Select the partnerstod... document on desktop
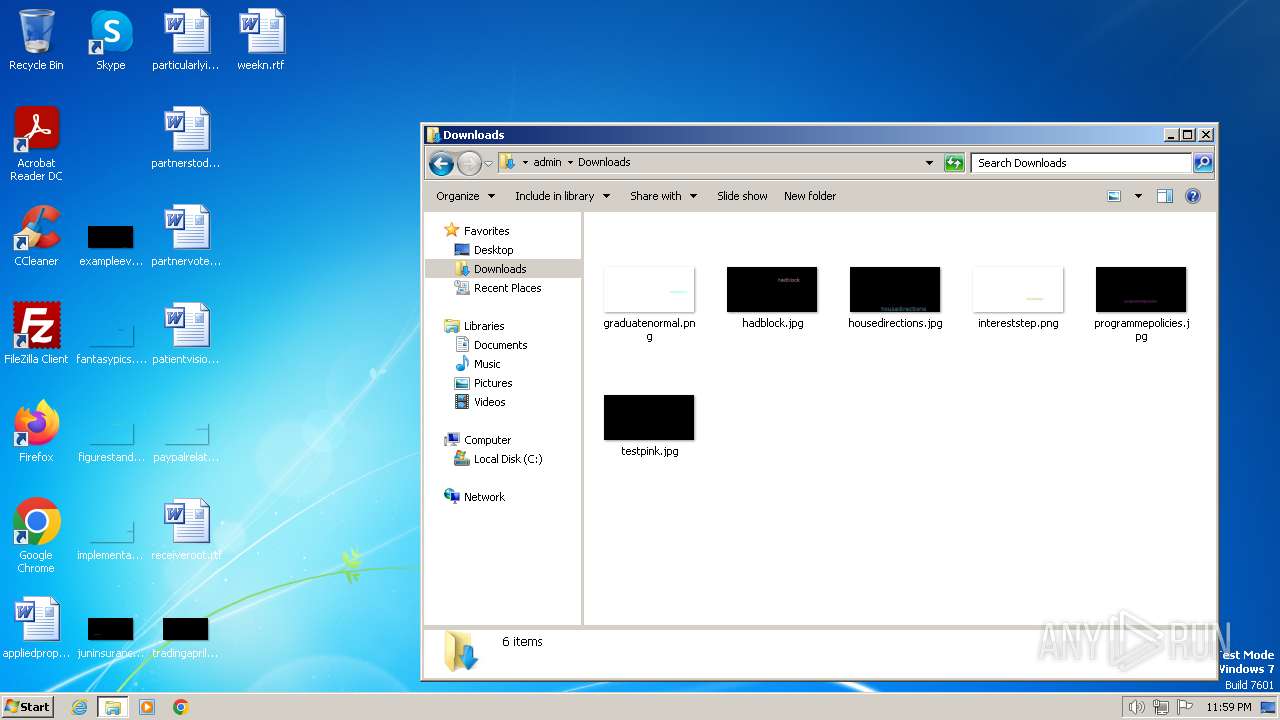Viewport: 1280px width, 720px height. click(x=186, y=138)
